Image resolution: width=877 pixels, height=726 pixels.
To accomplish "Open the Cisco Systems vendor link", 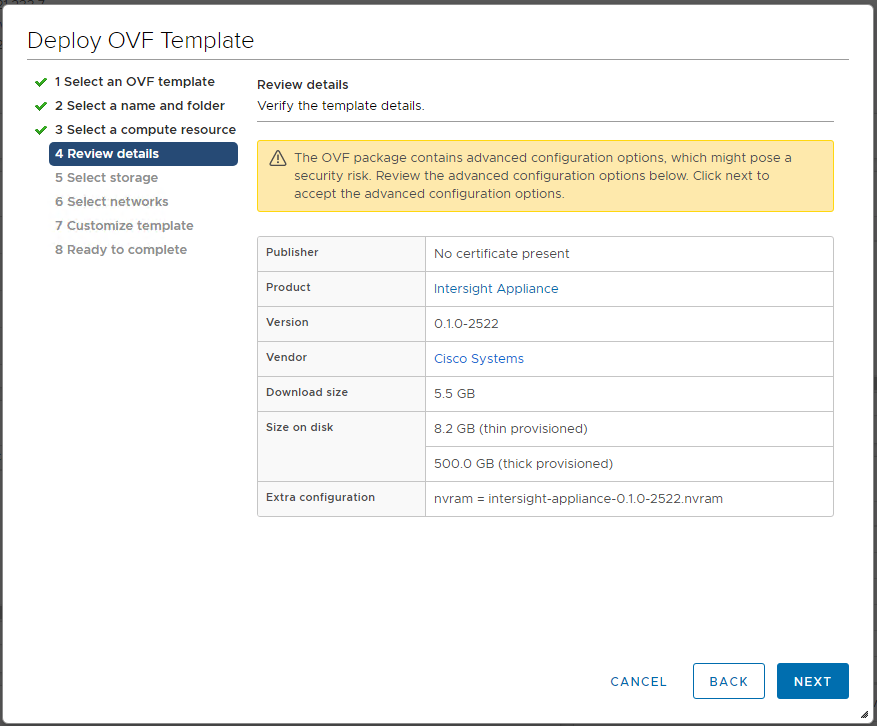I will tap(478, 359).
